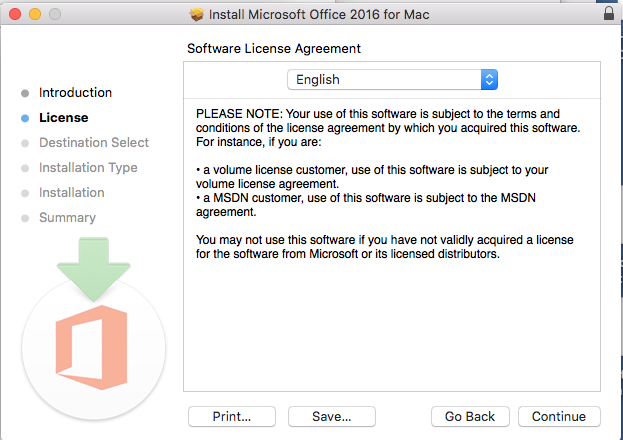This screenshot has height=440, width=623.
Task: Click the Go Back button
Action: click(x=470, y=417)
